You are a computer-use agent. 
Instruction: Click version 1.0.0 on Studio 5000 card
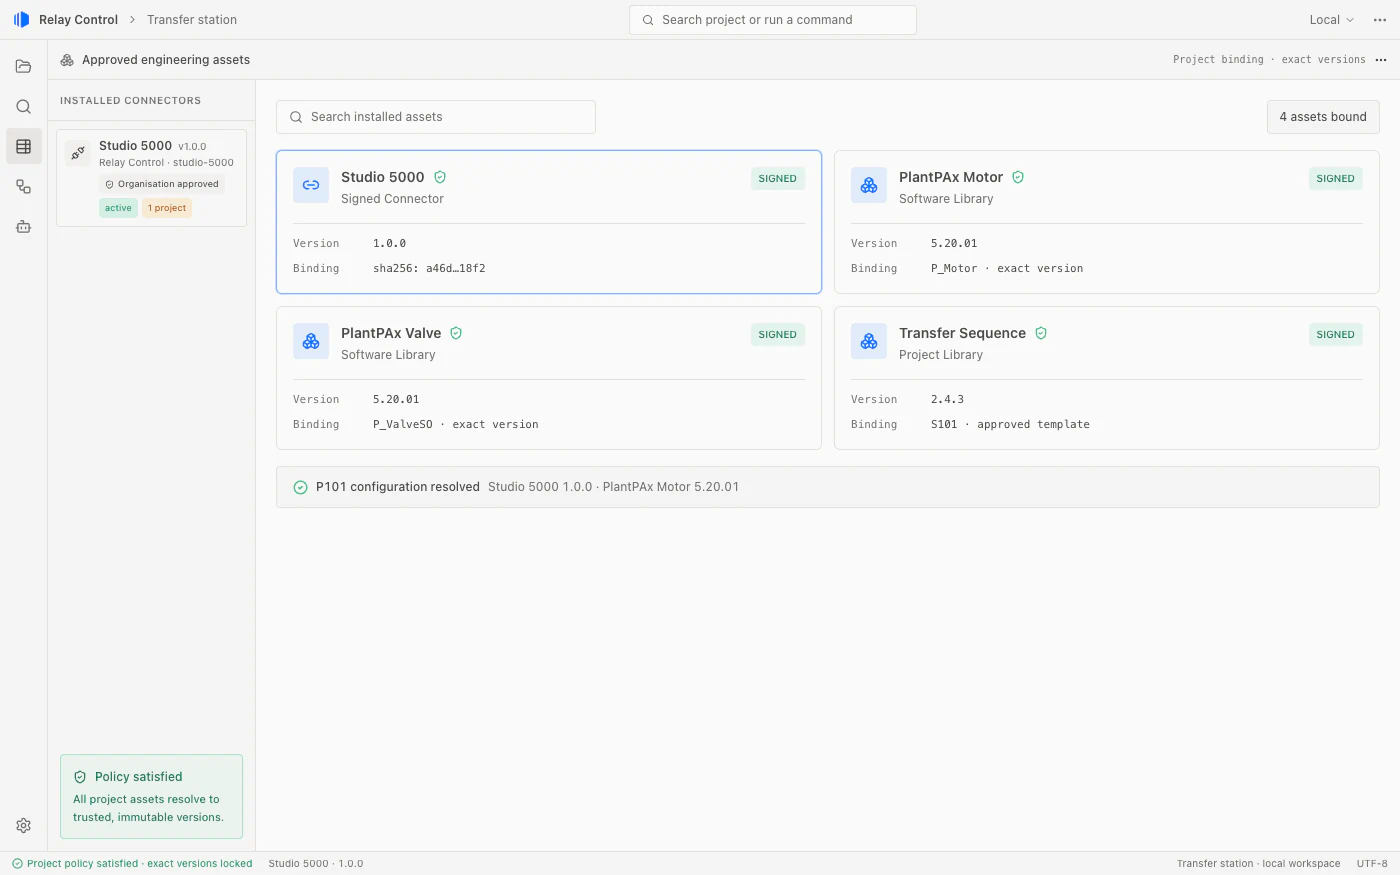389,244
